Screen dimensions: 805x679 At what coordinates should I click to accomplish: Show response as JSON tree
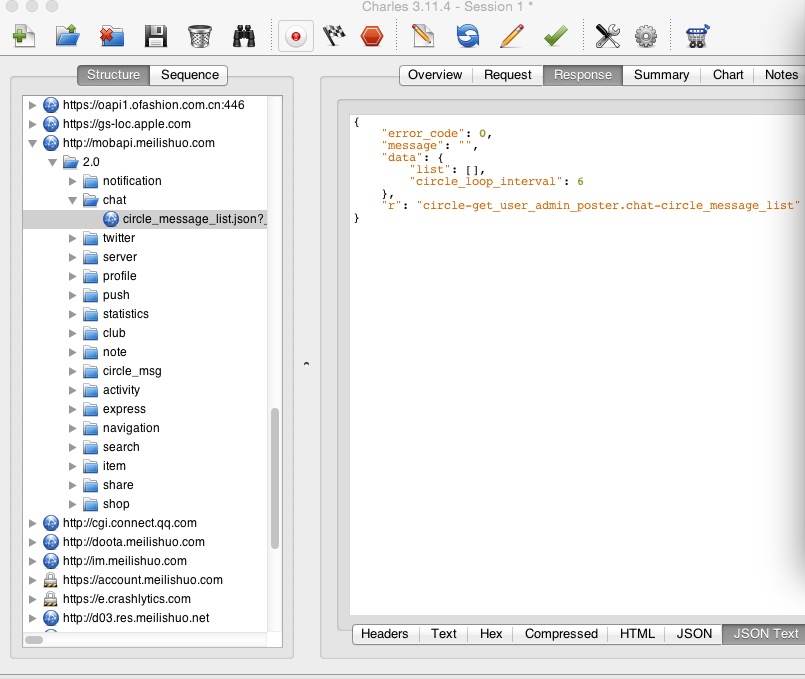(x=694, y=634)
